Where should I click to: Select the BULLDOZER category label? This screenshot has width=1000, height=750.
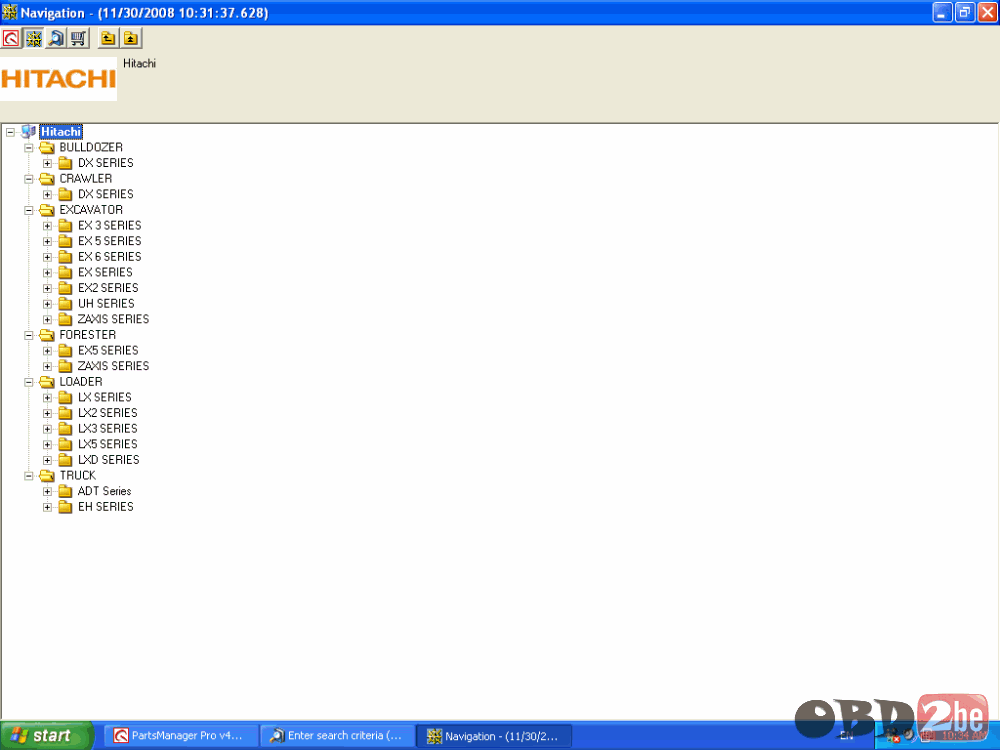[91, 147]
